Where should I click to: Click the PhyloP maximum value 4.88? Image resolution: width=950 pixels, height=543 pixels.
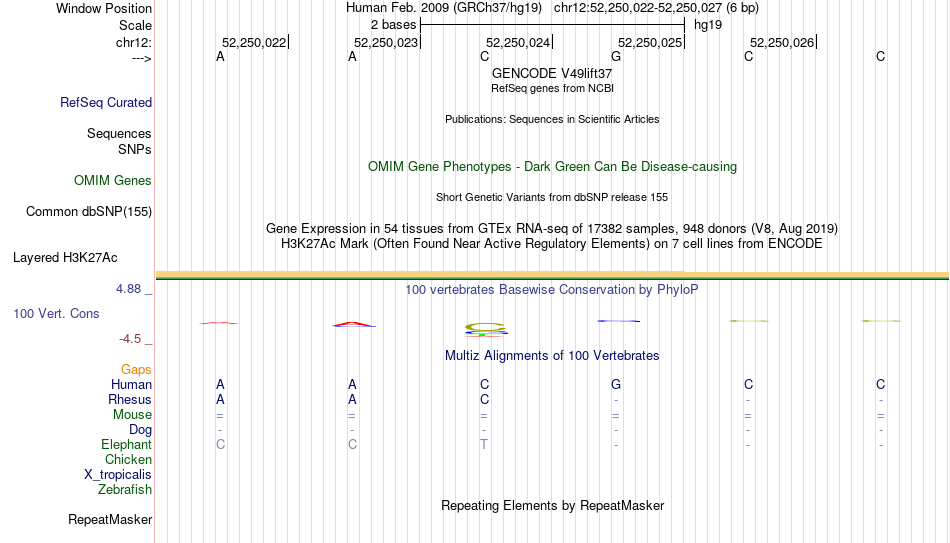tap(128, 289)
